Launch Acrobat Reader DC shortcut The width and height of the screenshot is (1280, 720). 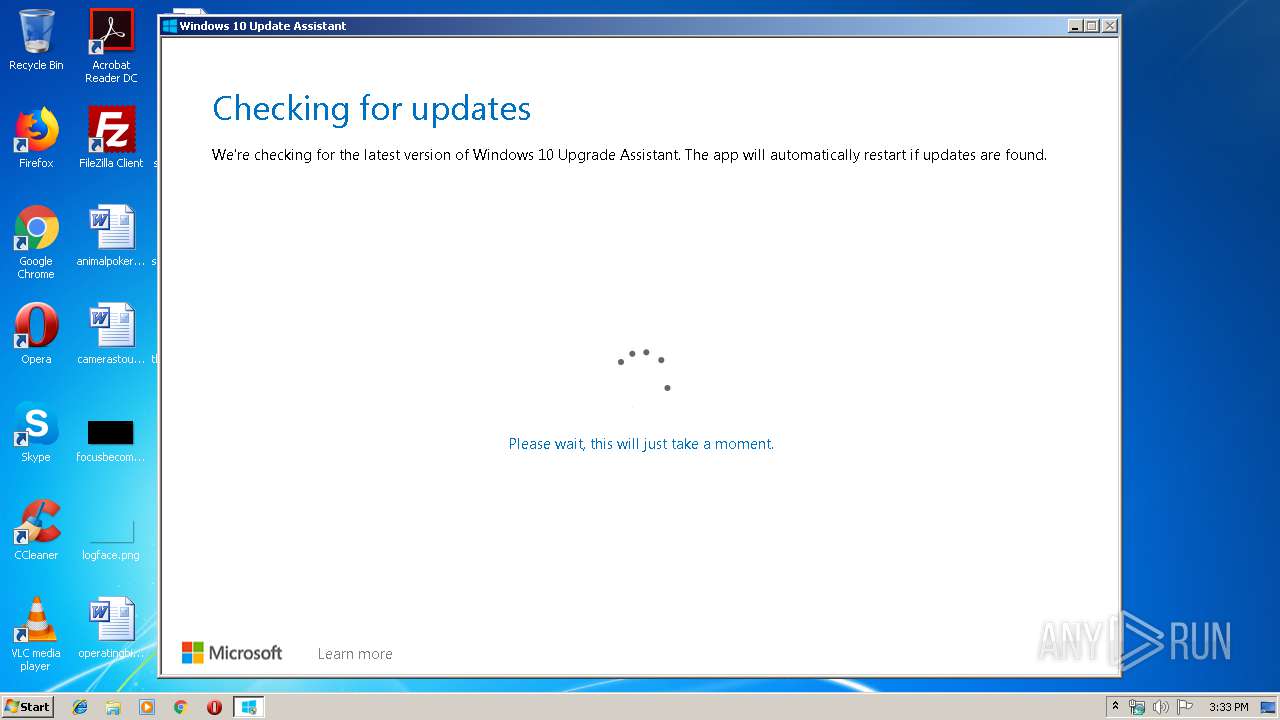(111, 46)
